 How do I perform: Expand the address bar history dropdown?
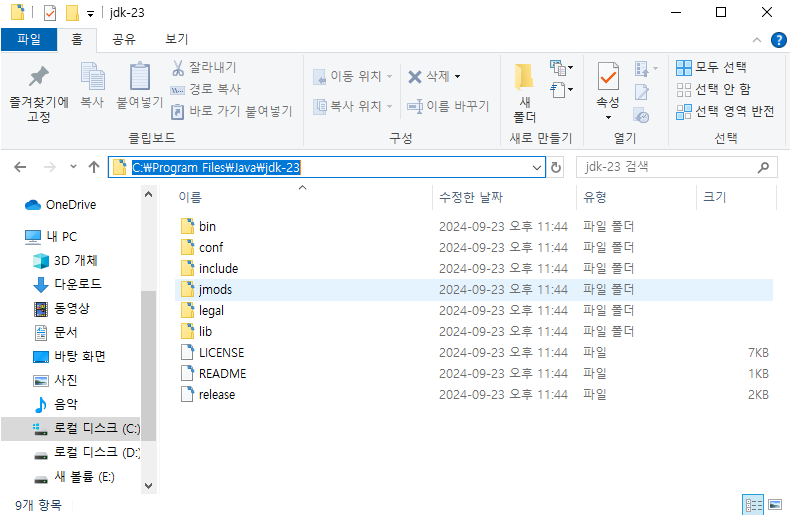tap(537, 167)
